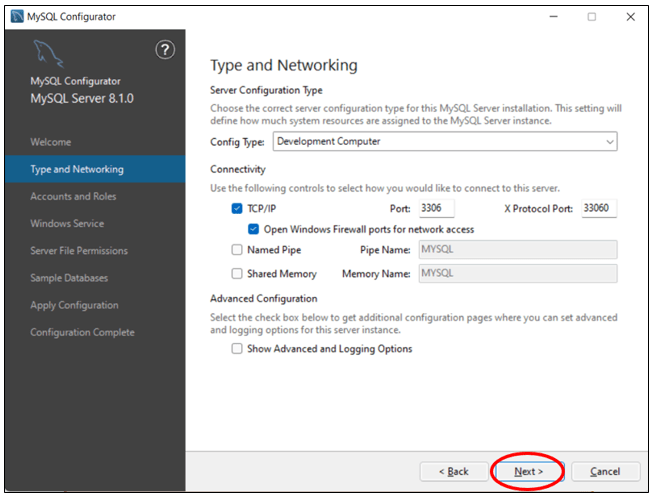651x496 pixels.
Task: Toggle Open Windows Firewall ports checkbox
Action: (253, 229)
